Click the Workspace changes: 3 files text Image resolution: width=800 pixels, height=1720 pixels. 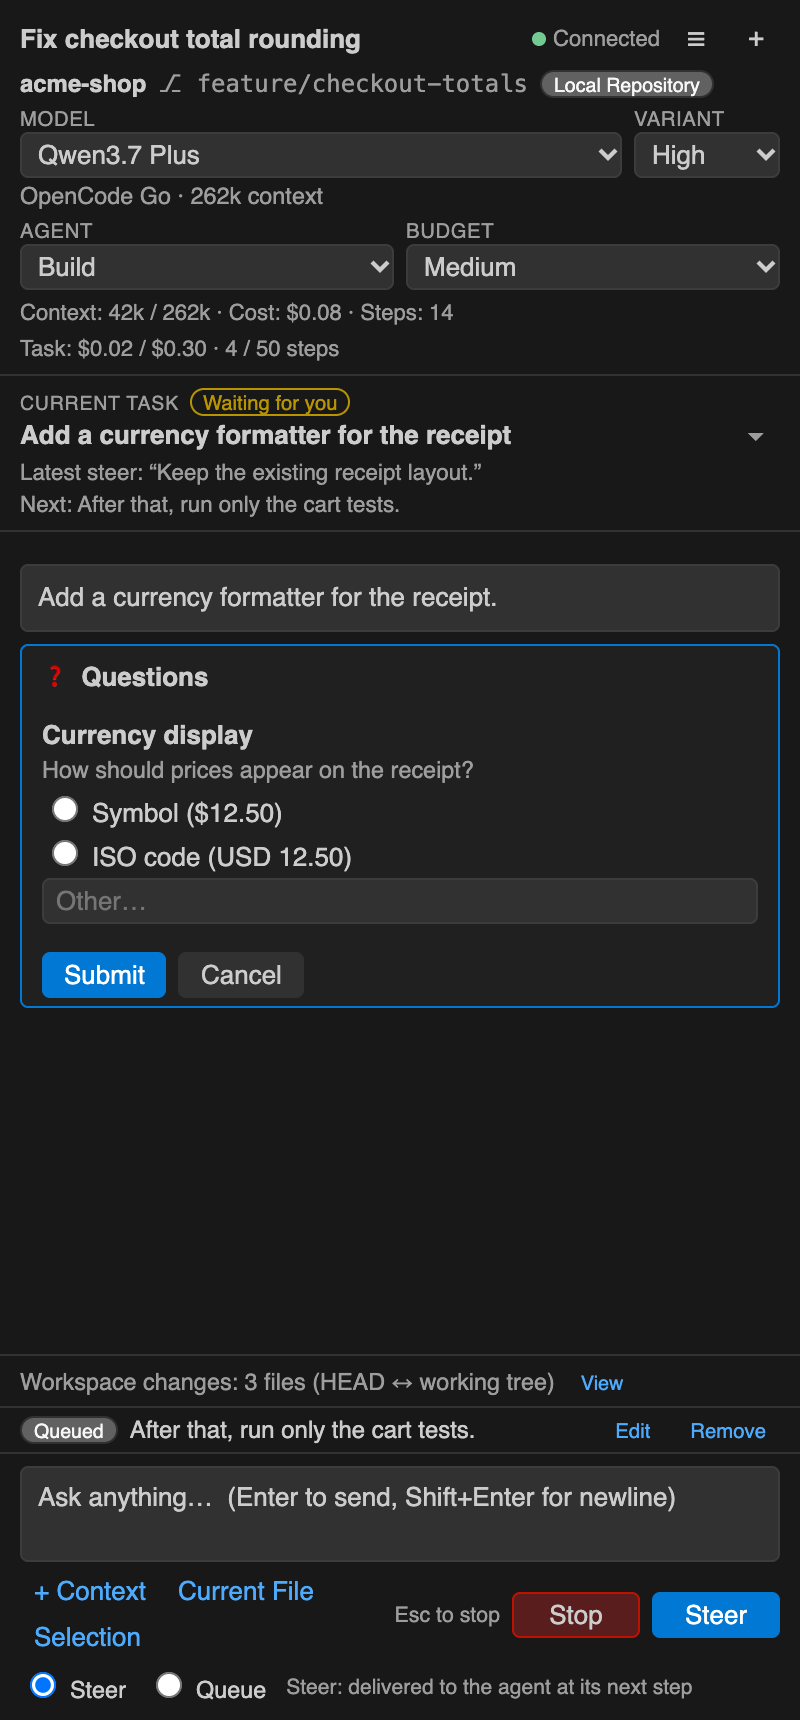tap(287, 1382)
